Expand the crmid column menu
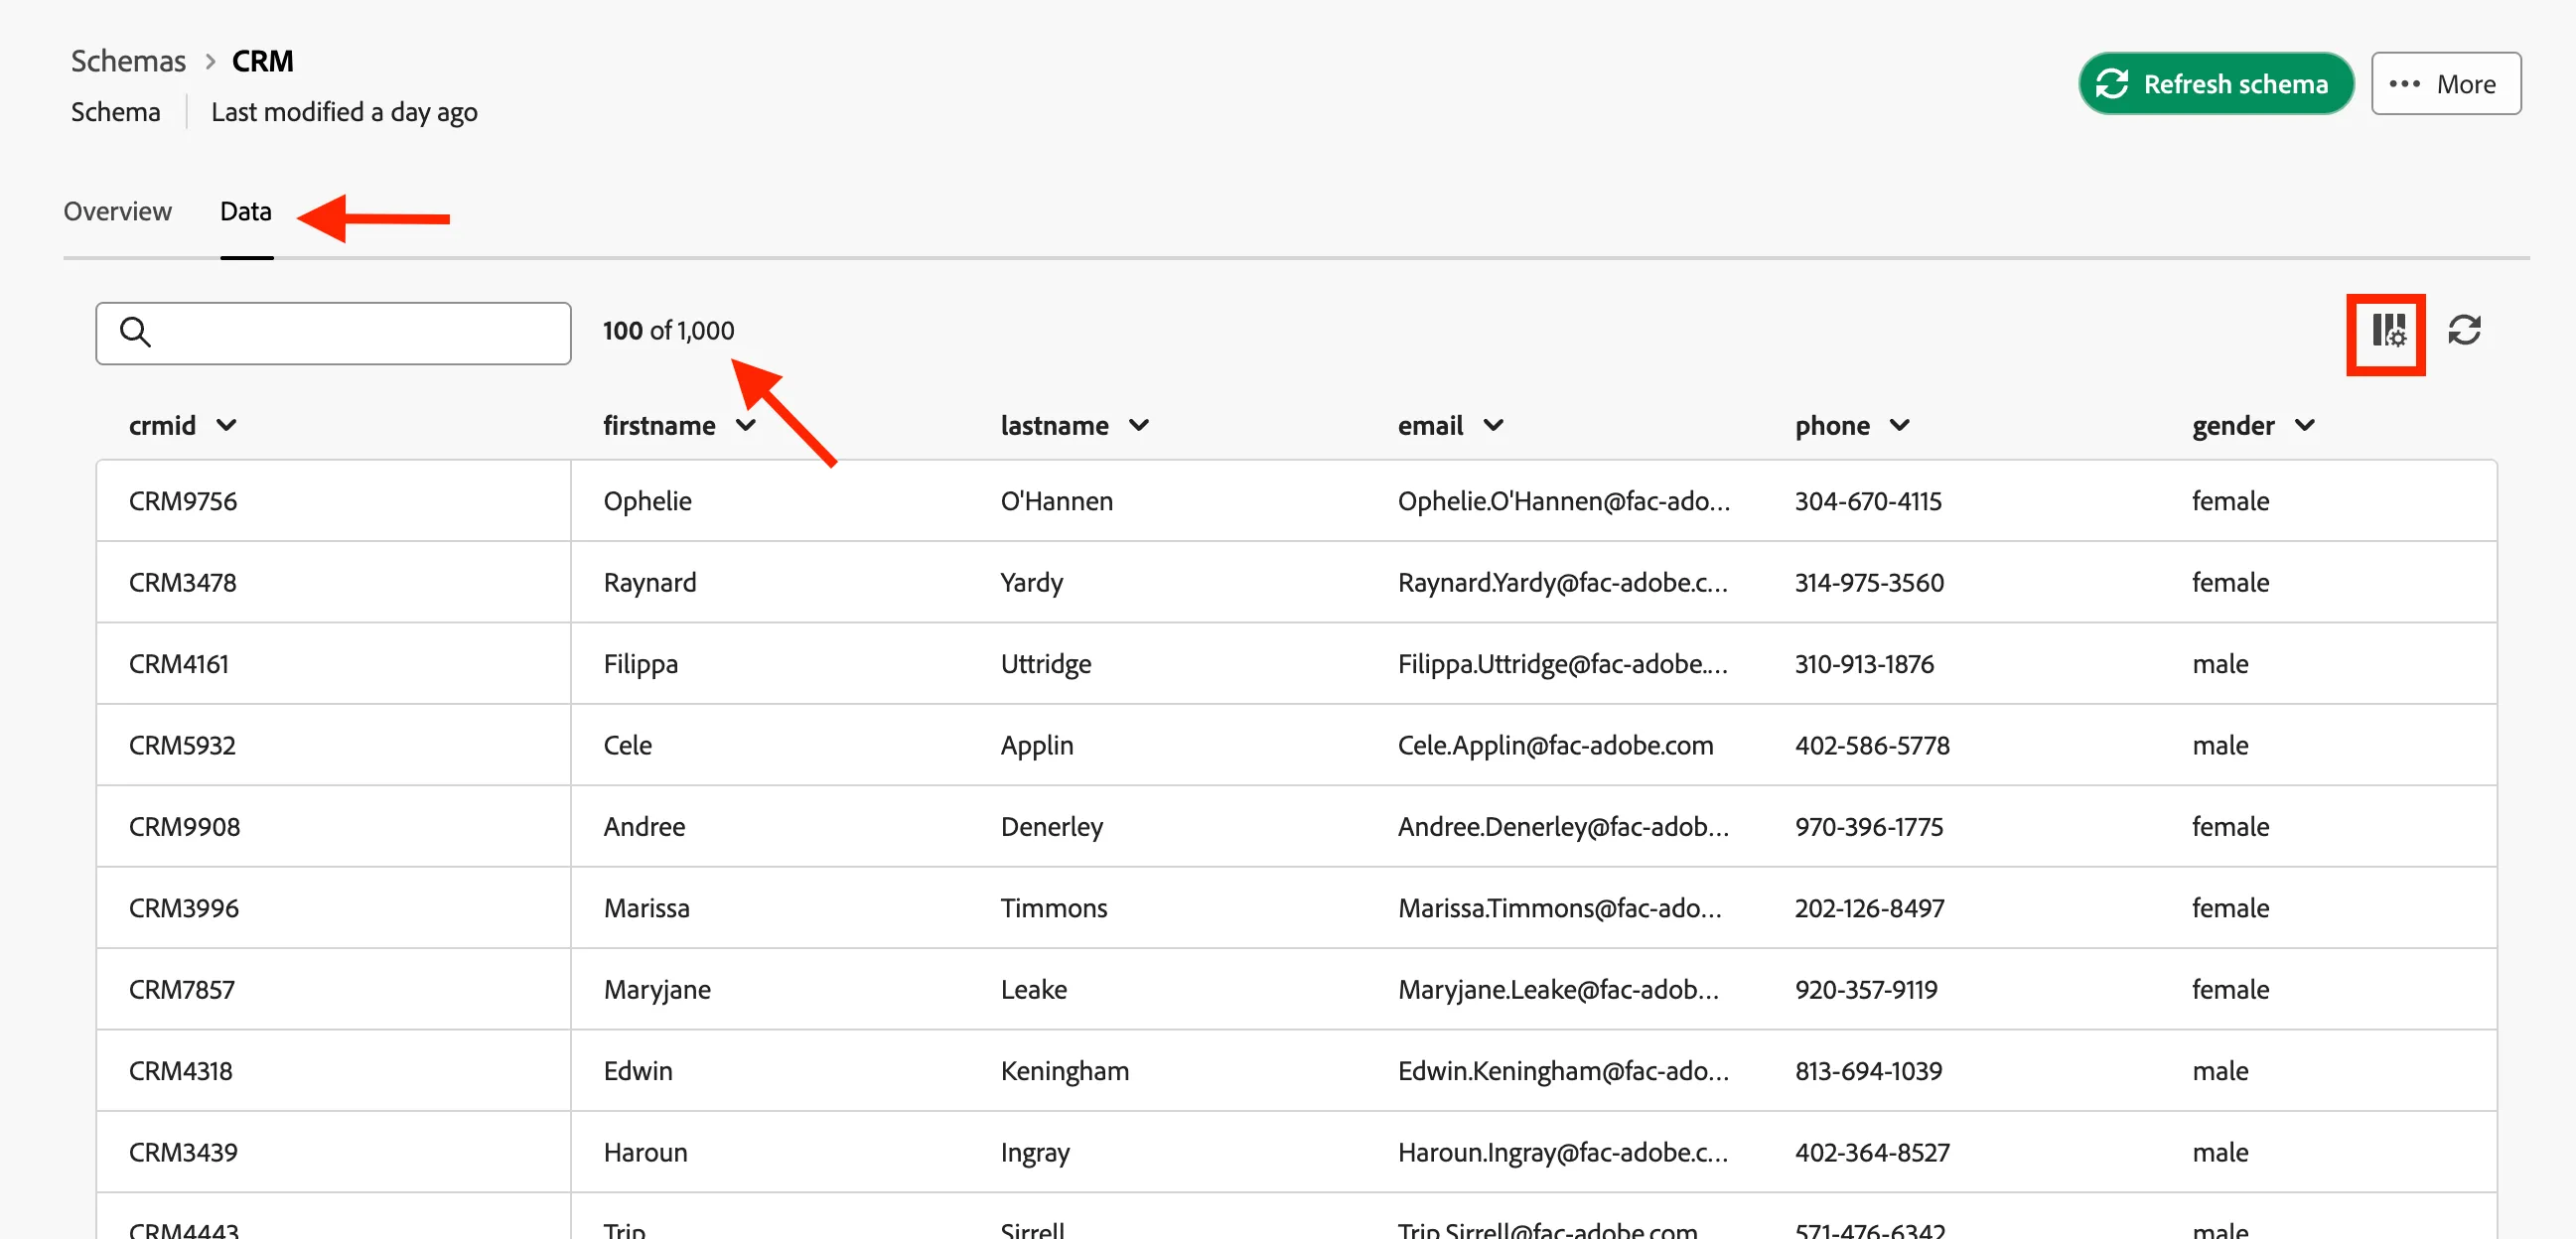Viewport: 2576px width, 1239px height. pyautogui.click(x=226, y=426)
